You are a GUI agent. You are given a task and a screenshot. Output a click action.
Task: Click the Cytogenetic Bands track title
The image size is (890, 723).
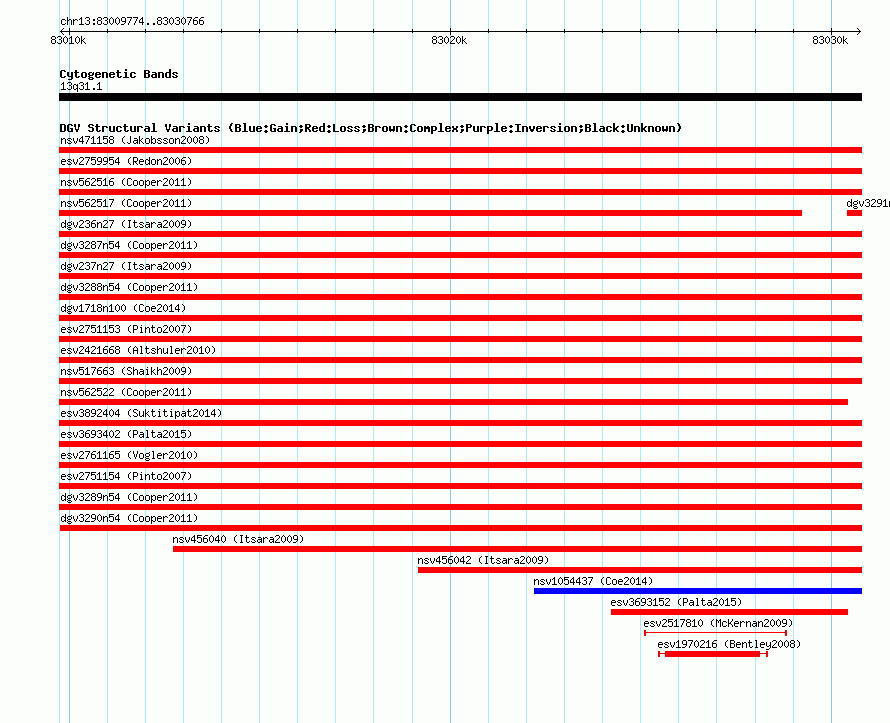(x=119, y=74)
